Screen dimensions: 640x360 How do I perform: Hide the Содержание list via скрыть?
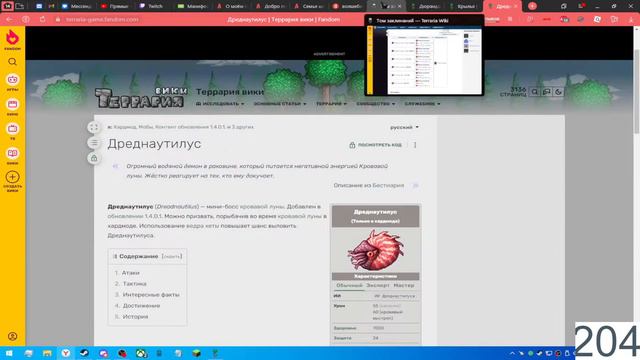[172, 256]
